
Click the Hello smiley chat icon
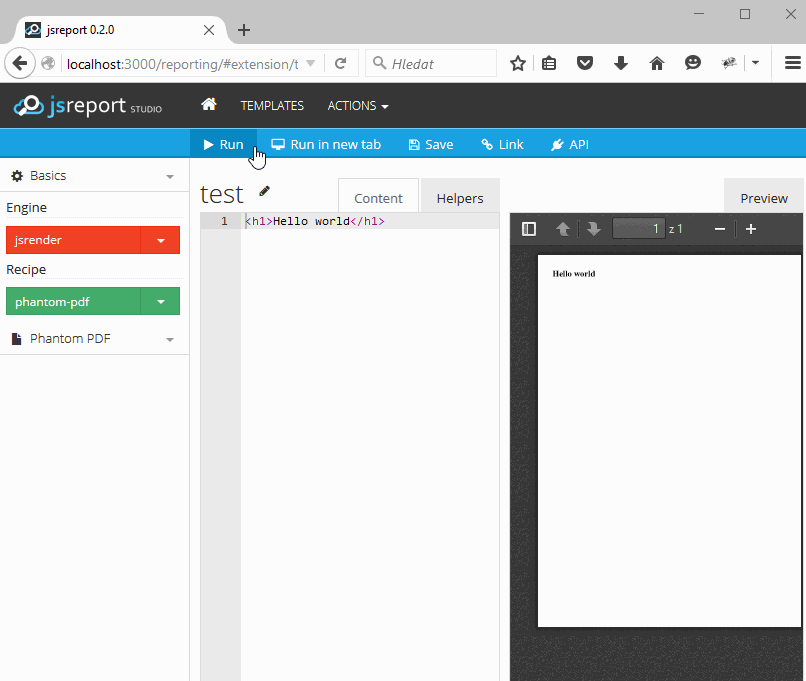693,63
